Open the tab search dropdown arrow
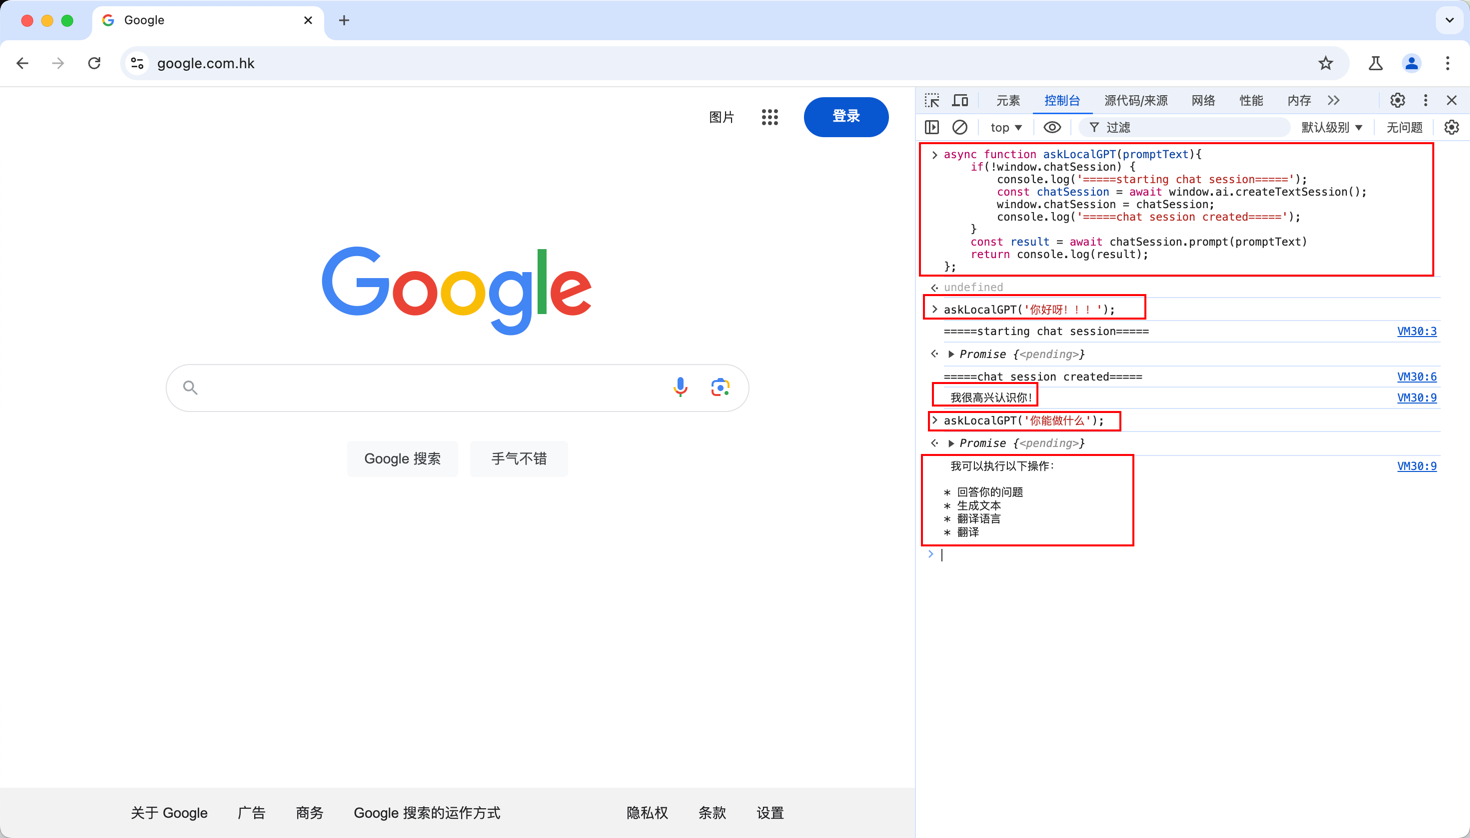Viewport: 1470px width, 838px height. 1449,20
